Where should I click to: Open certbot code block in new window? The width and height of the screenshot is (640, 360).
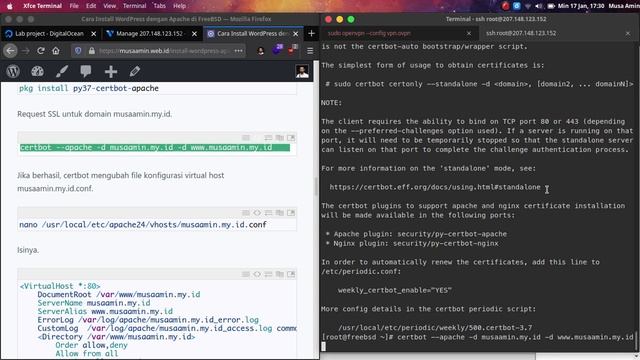point(291,138)
